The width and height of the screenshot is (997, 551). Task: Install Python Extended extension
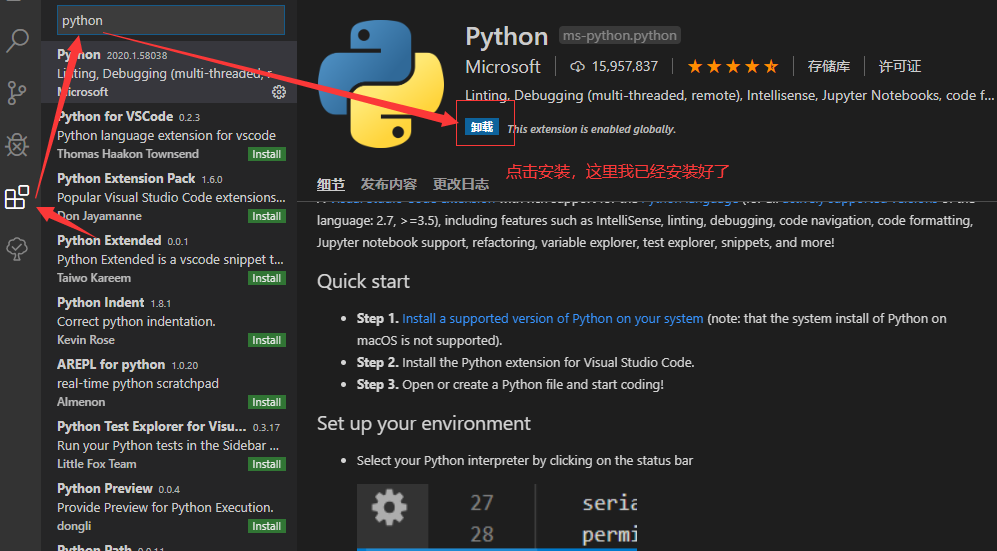pos(266,278)
